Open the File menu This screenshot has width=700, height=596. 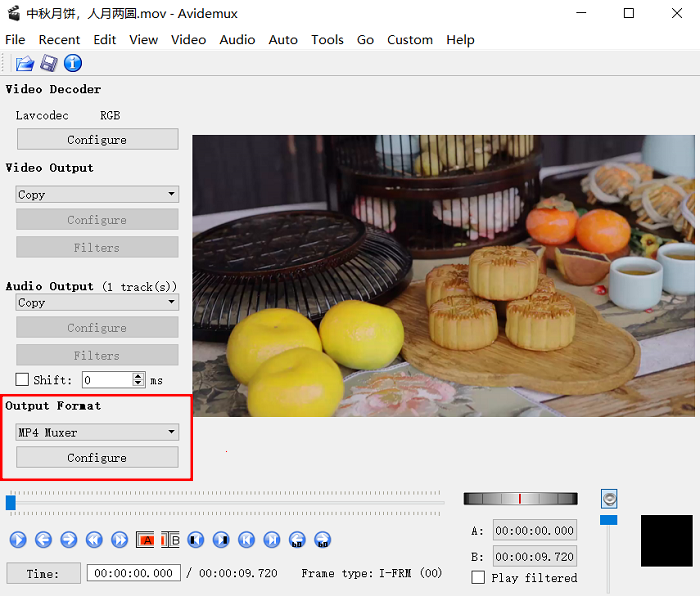[15, 40]
